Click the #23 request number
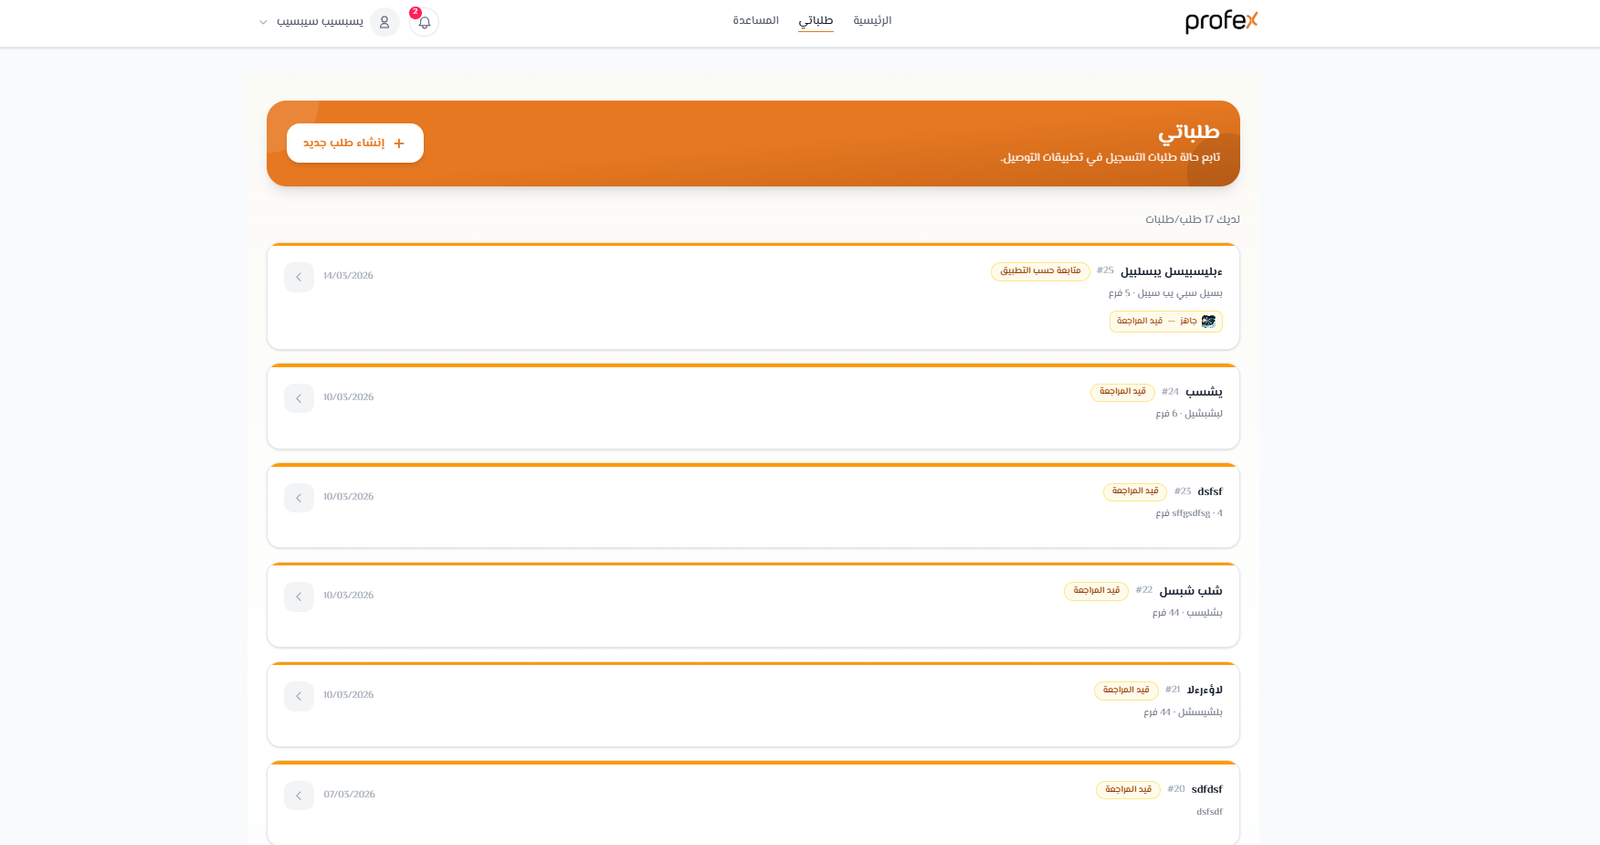Viewport: 1600px width, 845px height. click(x=1183, y=491)
